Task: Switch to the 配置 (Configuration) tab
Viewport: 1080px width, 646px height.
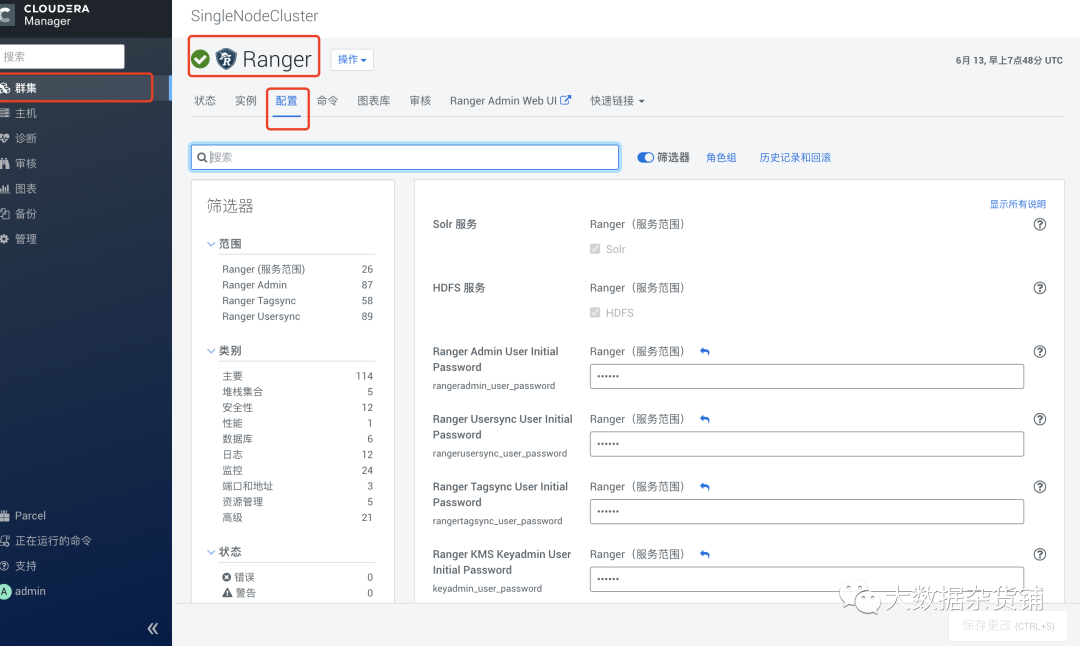Action: pyautogui.click(x=287, y=101)
